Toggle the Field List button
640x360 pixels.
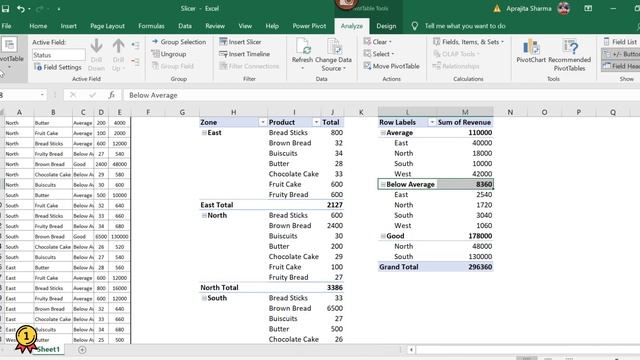pos(621,42)
